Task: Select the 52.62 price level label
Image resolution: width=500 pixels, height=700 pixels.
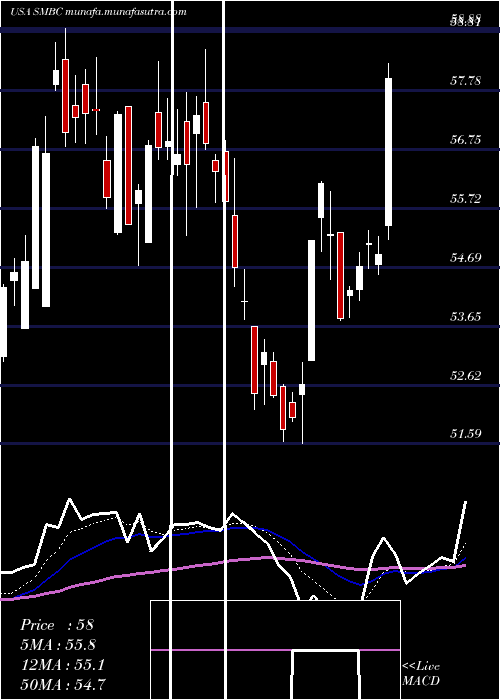Action: [466, 375]
